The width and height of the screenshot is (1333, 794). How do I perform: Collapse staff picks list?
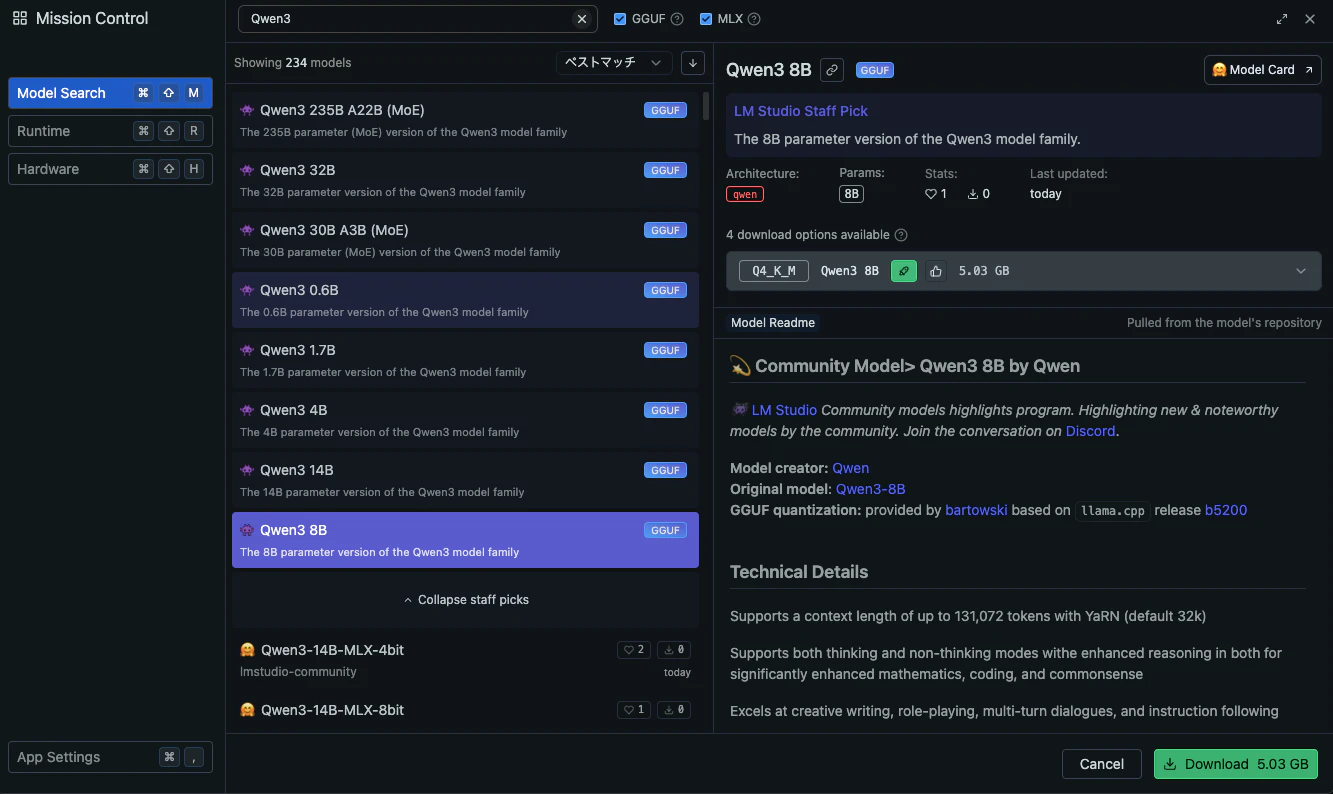click(466, 600)
